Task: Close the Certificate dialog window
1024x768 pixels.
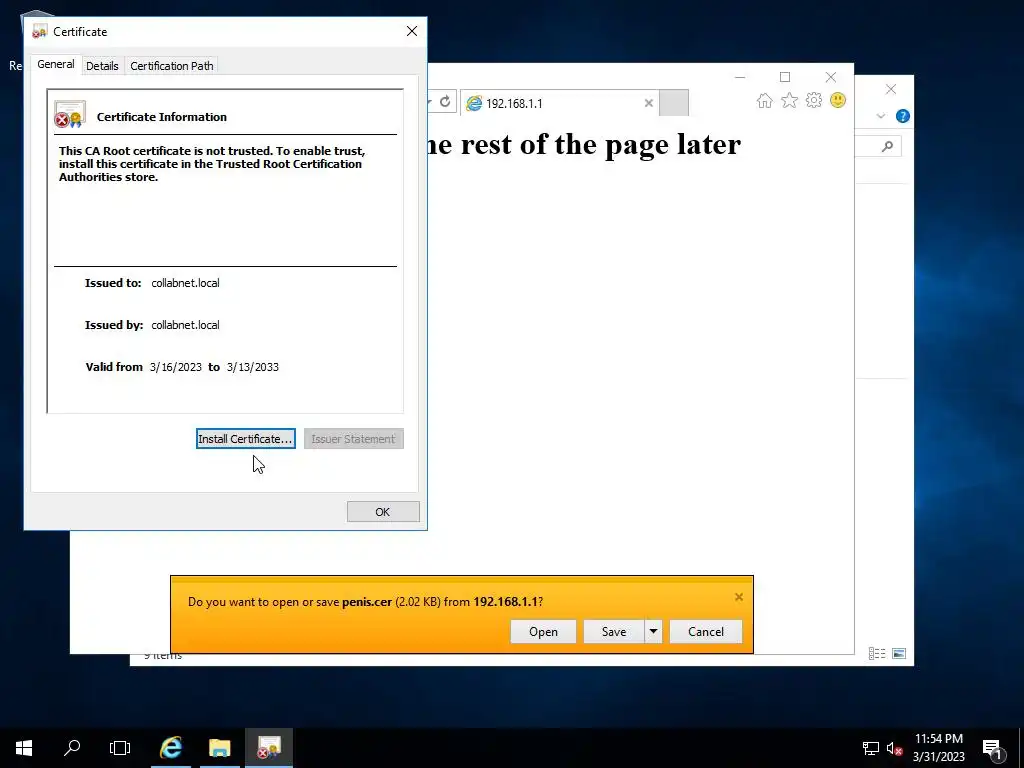Action: (x=411, y=31)
